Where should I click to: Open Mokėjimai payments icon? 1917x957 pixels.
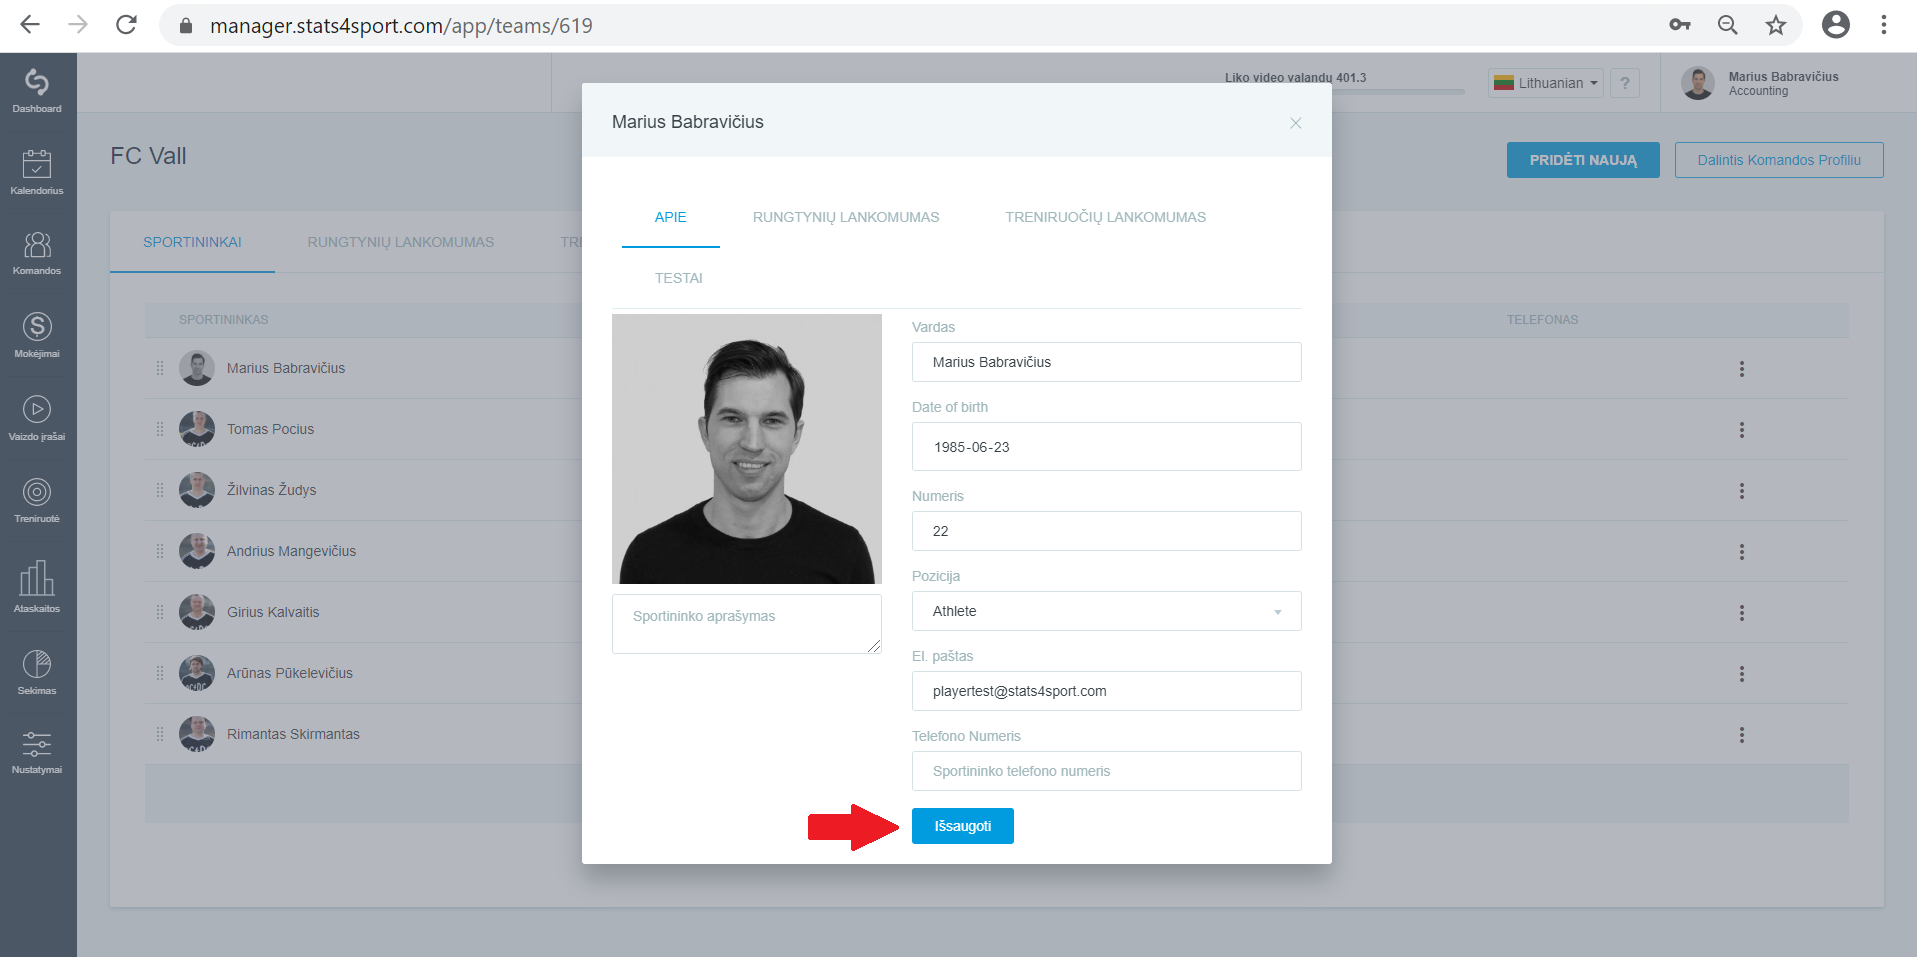point(37,335)
